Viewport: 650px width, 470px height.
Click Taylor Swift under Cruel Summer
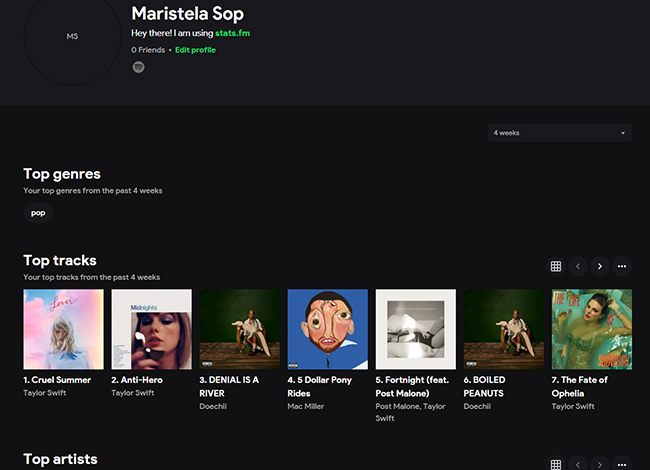45,393
